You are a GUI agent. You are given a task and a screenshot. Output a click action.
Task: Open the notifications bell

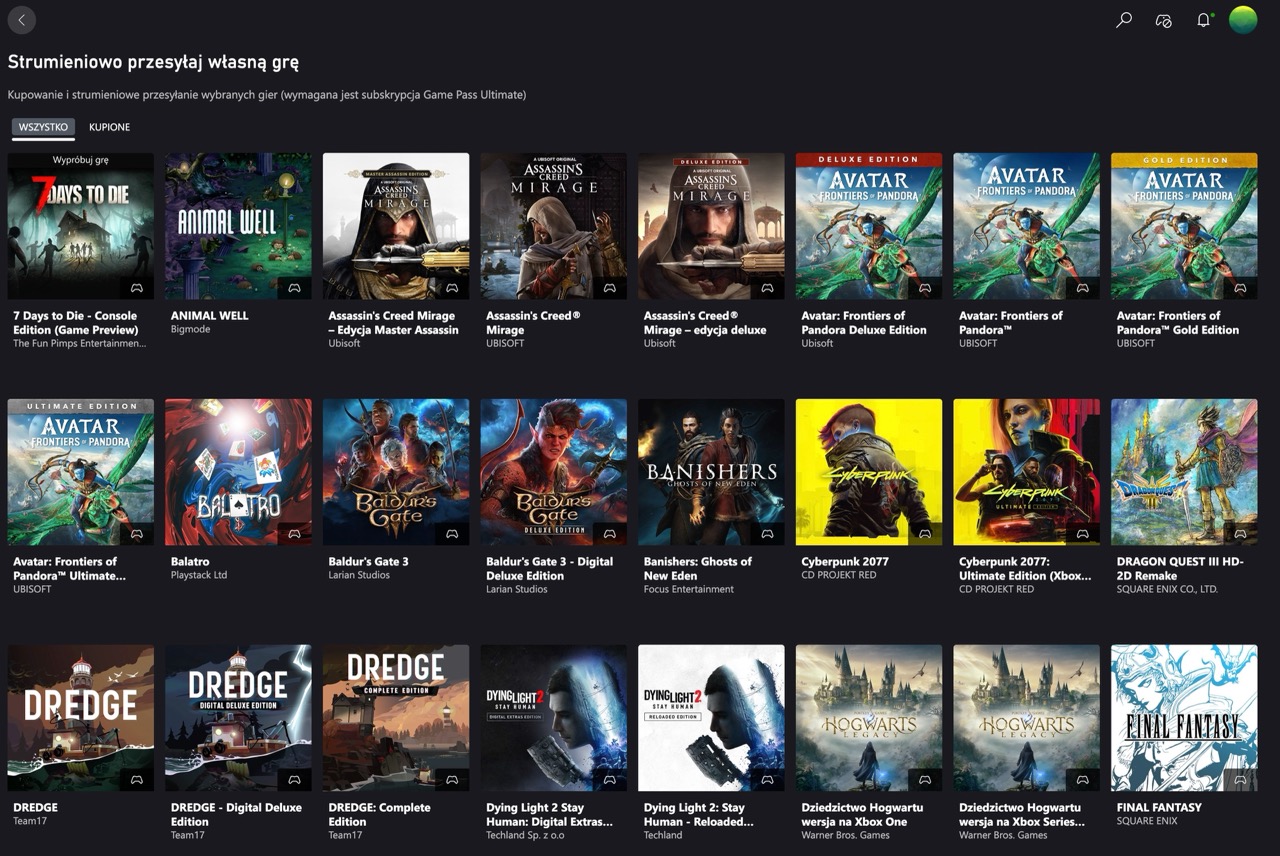tap(1204, 20)
